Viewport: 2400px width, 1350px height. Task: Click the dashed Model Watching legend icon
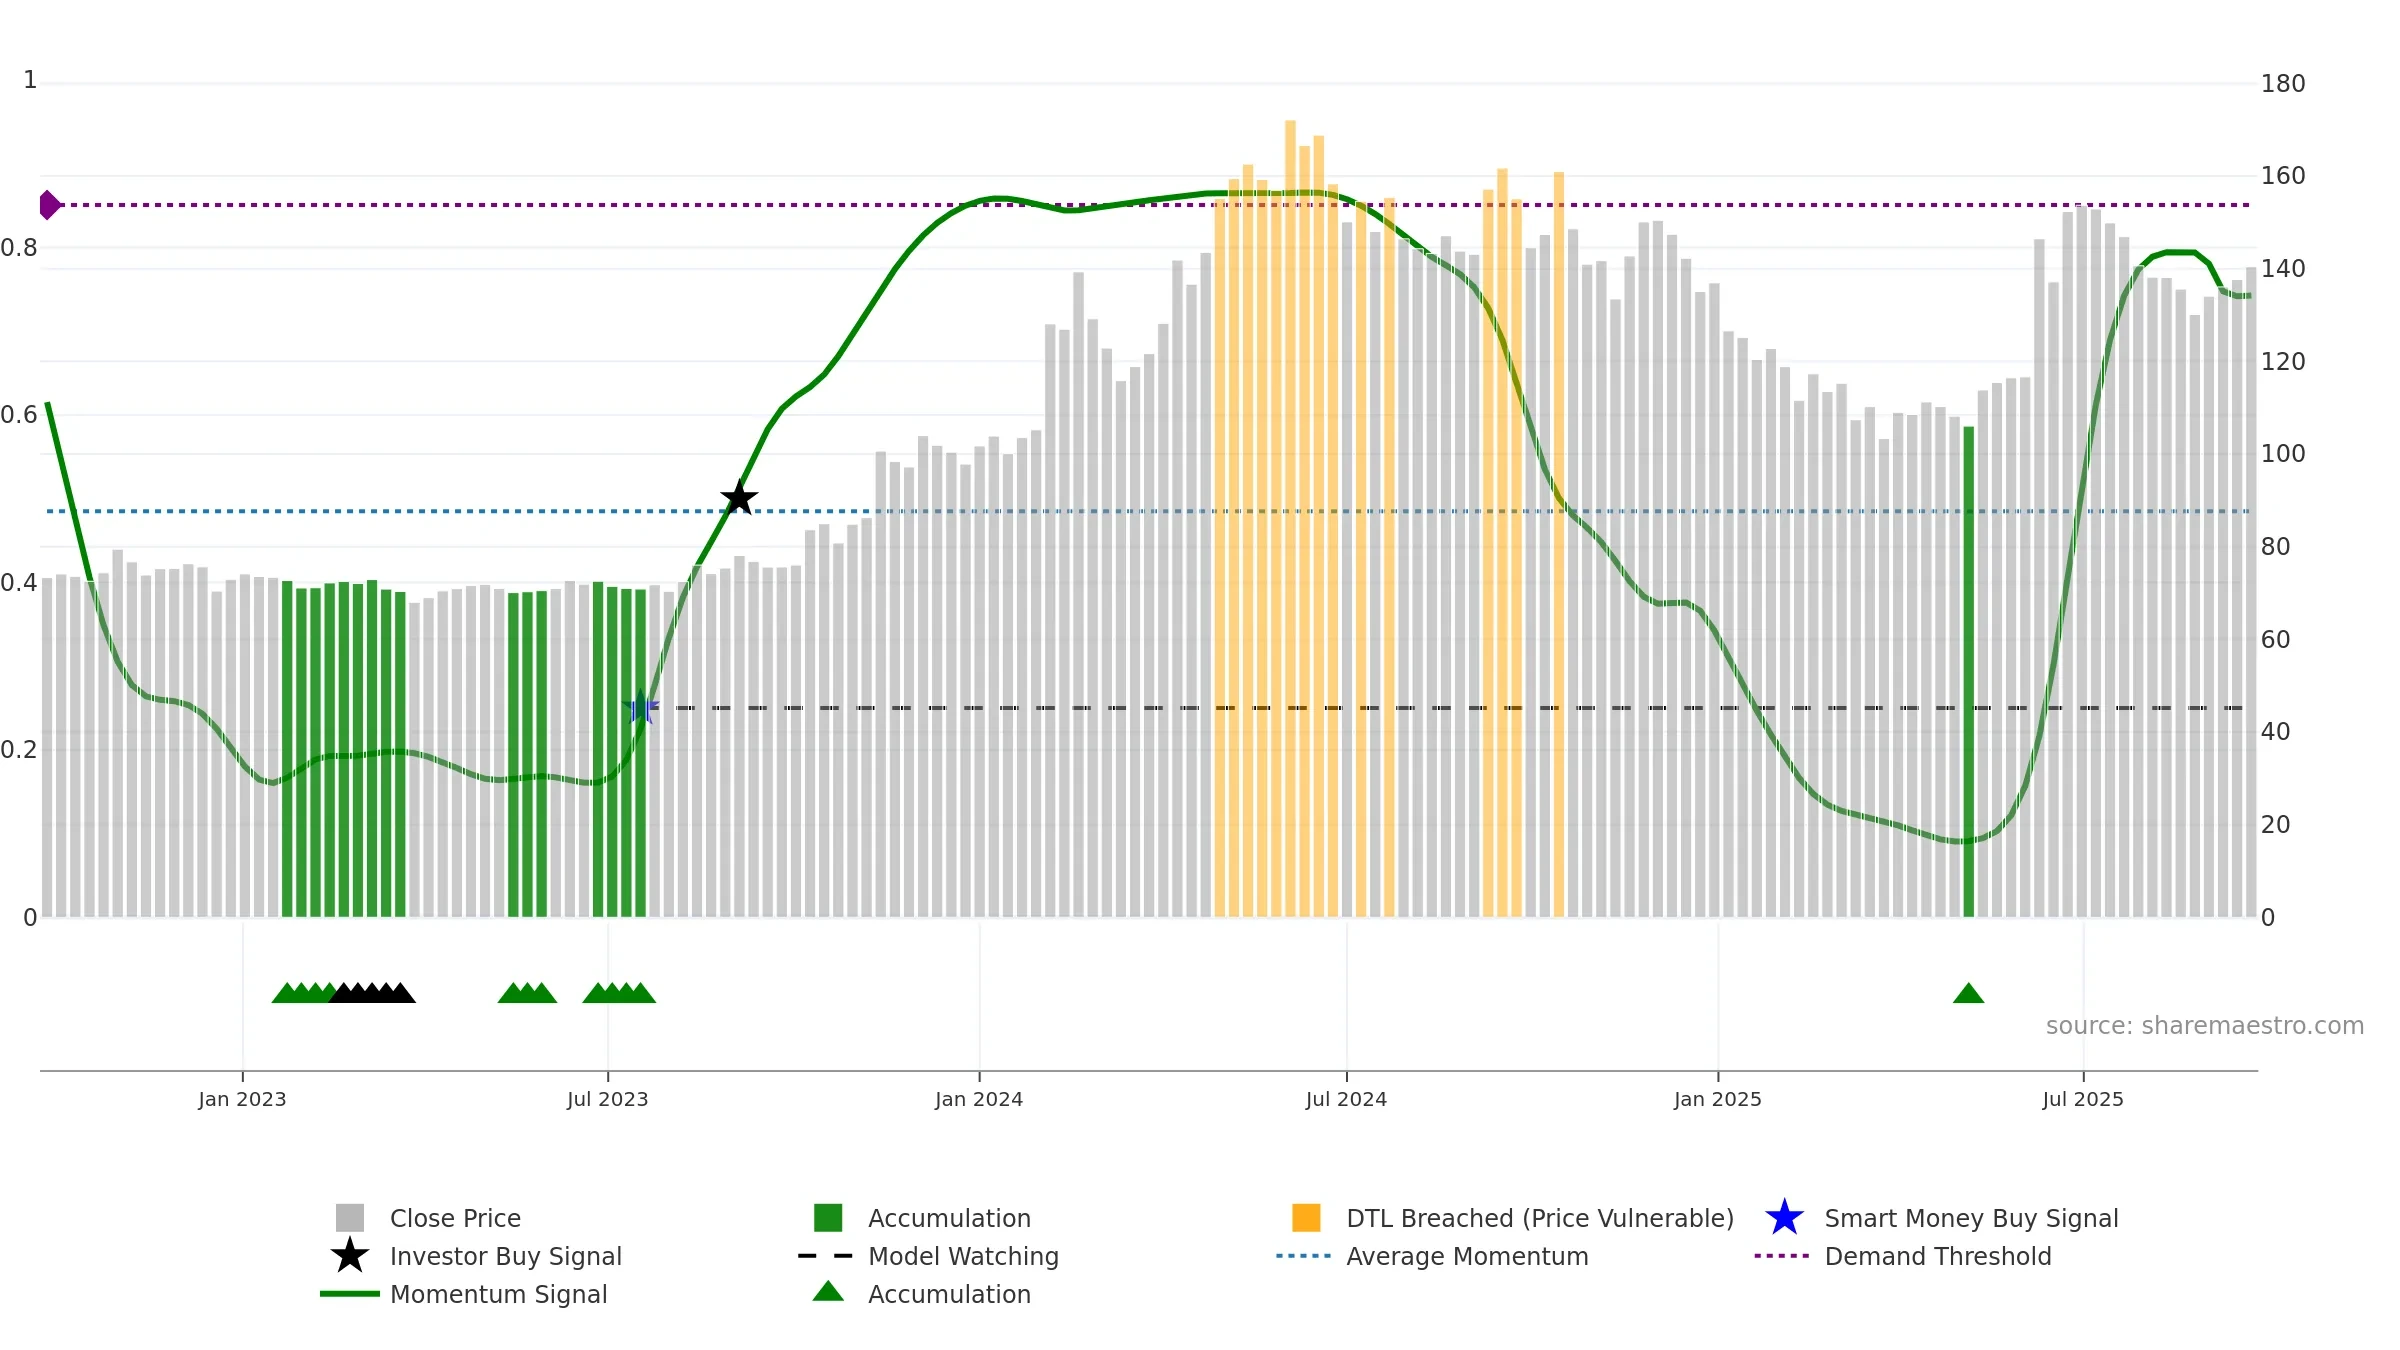[x=826, y=1256]
